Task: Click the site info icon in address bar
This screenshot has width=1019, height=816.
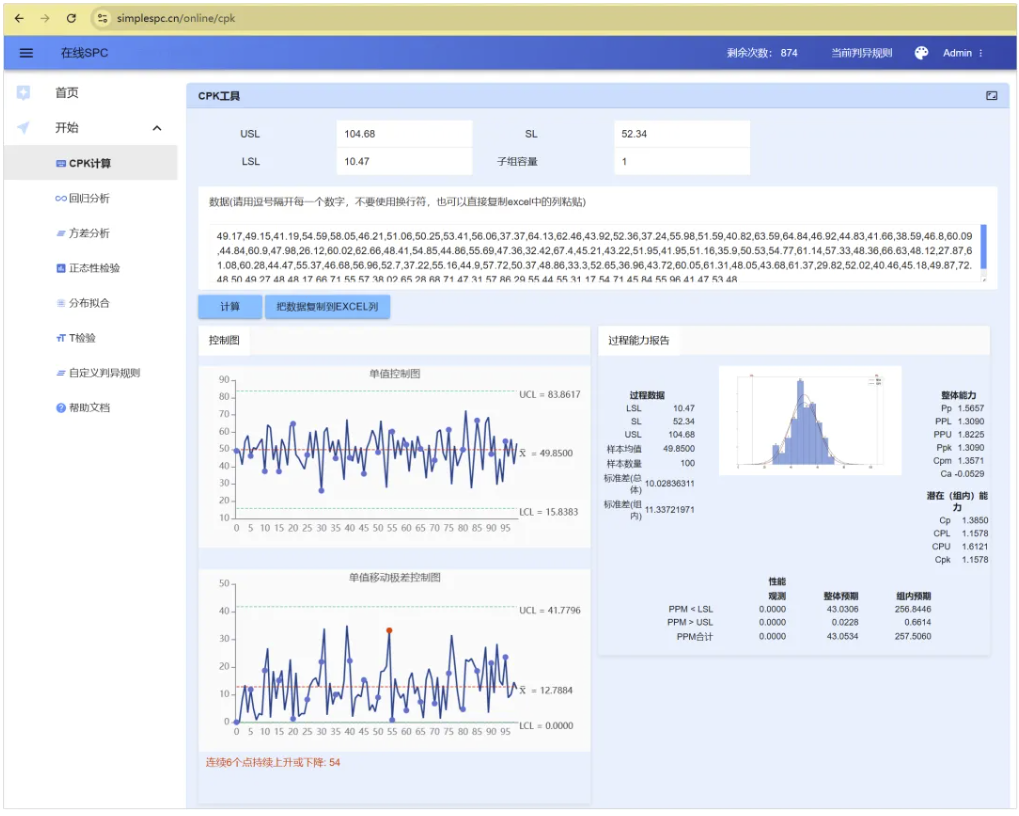Action: point(101,18)
